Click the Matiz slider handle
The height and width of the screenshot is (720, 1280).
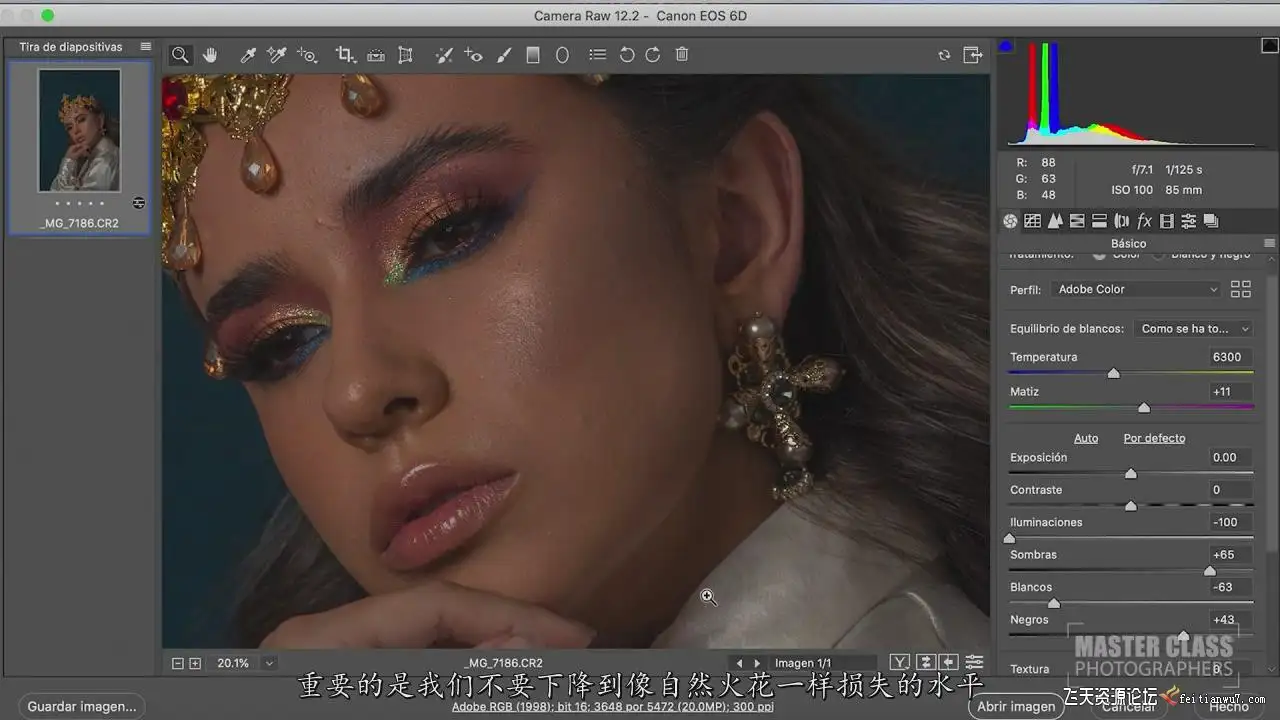point(1144,408)
